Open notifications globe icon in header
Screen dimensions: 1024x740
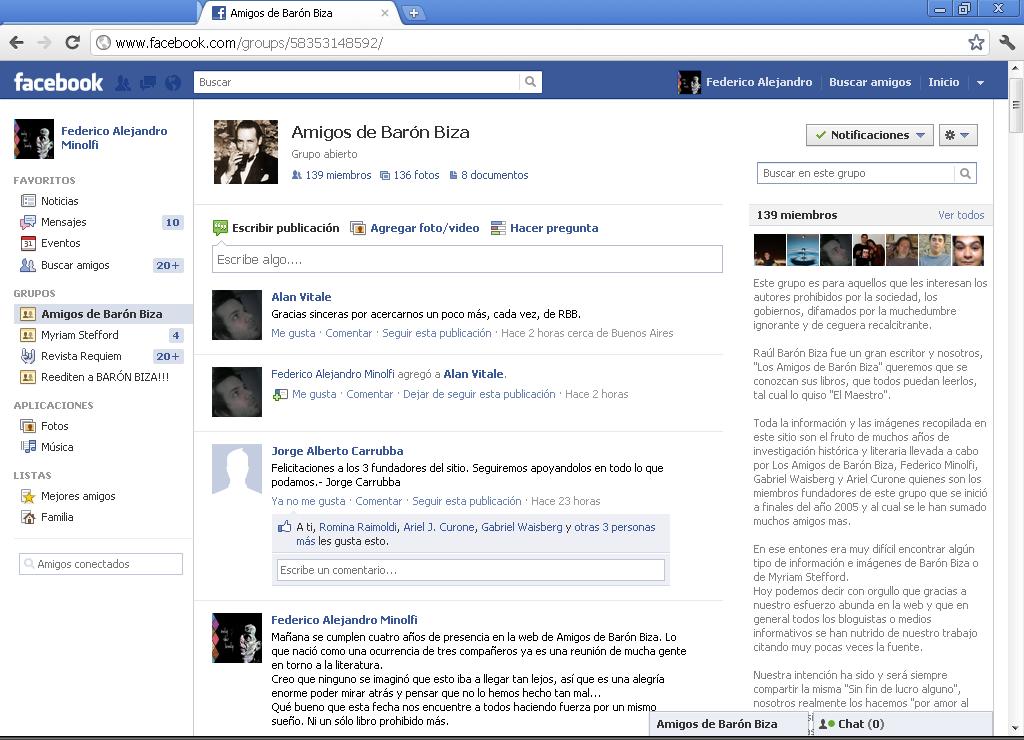pyautogui.click(x=173, y=82)
